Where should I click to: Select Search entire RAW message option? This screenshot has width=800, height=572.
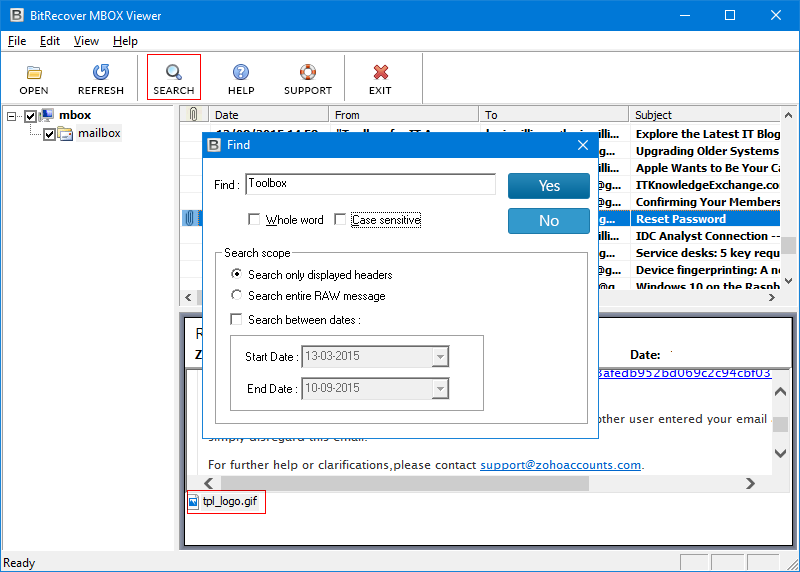(x=236, y=295)
